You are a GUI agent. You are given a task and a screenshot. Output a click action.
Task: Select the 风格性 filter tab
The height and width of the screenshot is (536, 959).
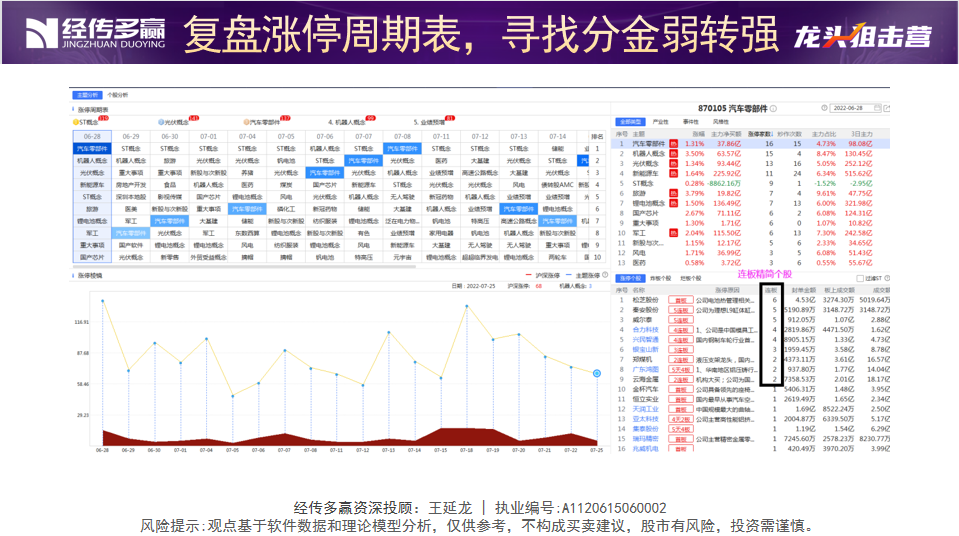click(x=721, y=122)
